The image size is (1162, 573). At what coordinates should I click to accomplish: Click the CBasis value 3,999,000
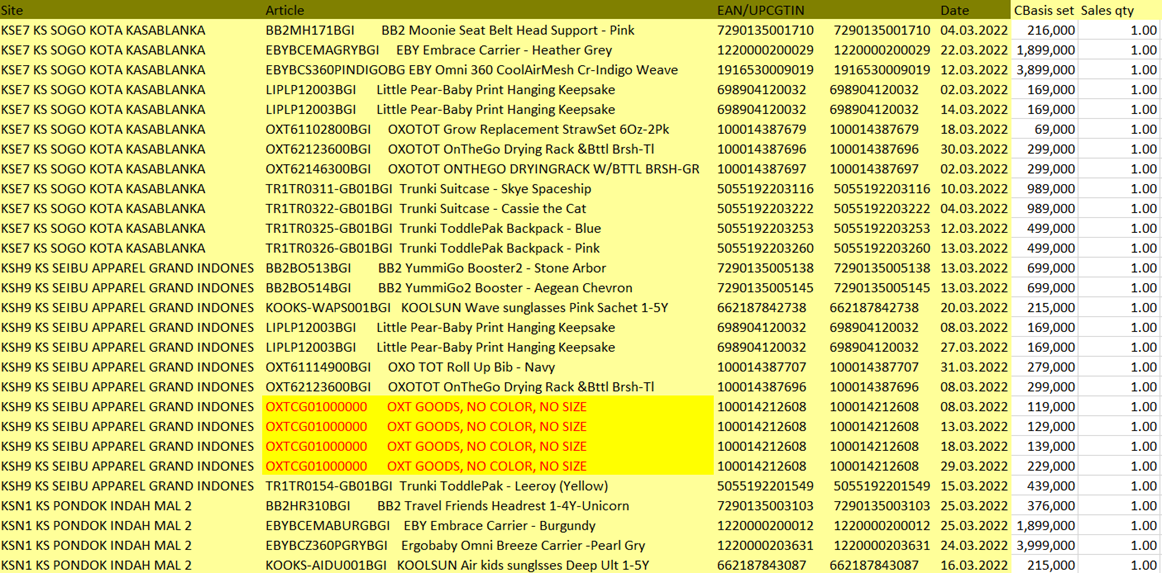[x=1046, y=546]
